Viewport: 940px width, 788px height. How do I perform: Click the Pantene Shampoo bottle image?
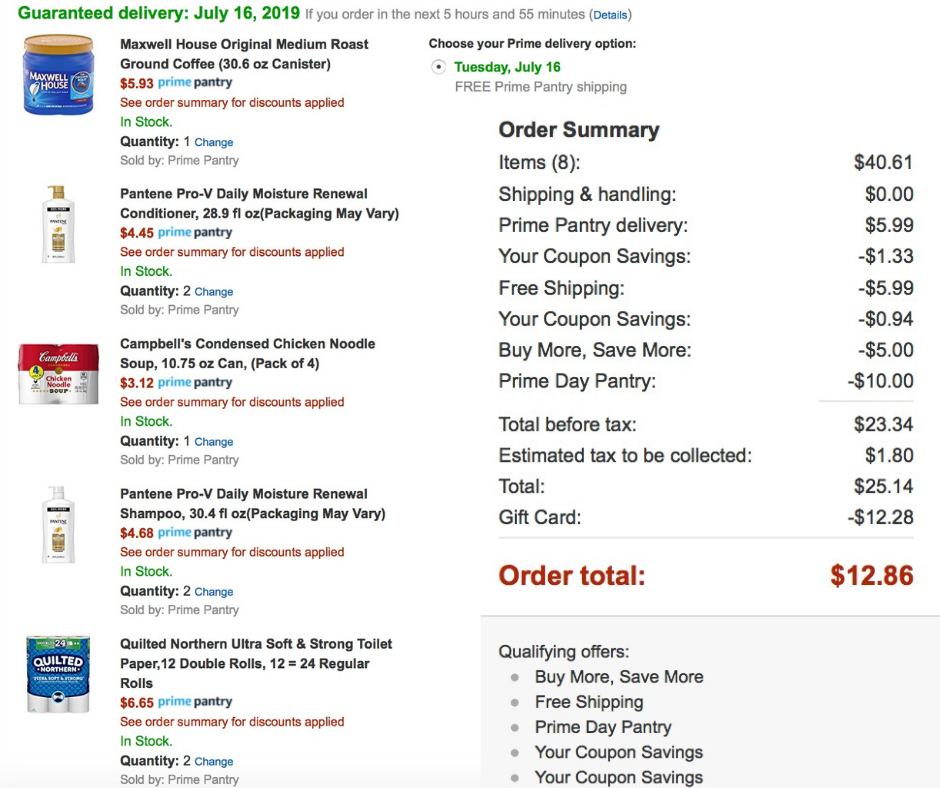click(x=58, y=524)
